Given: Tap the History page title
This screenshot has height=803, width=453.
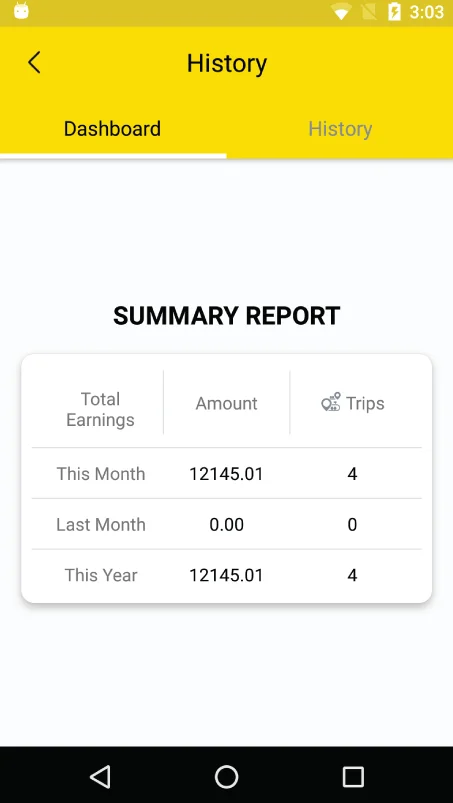Looking at the screenshot, I should [x=227, y=63].
